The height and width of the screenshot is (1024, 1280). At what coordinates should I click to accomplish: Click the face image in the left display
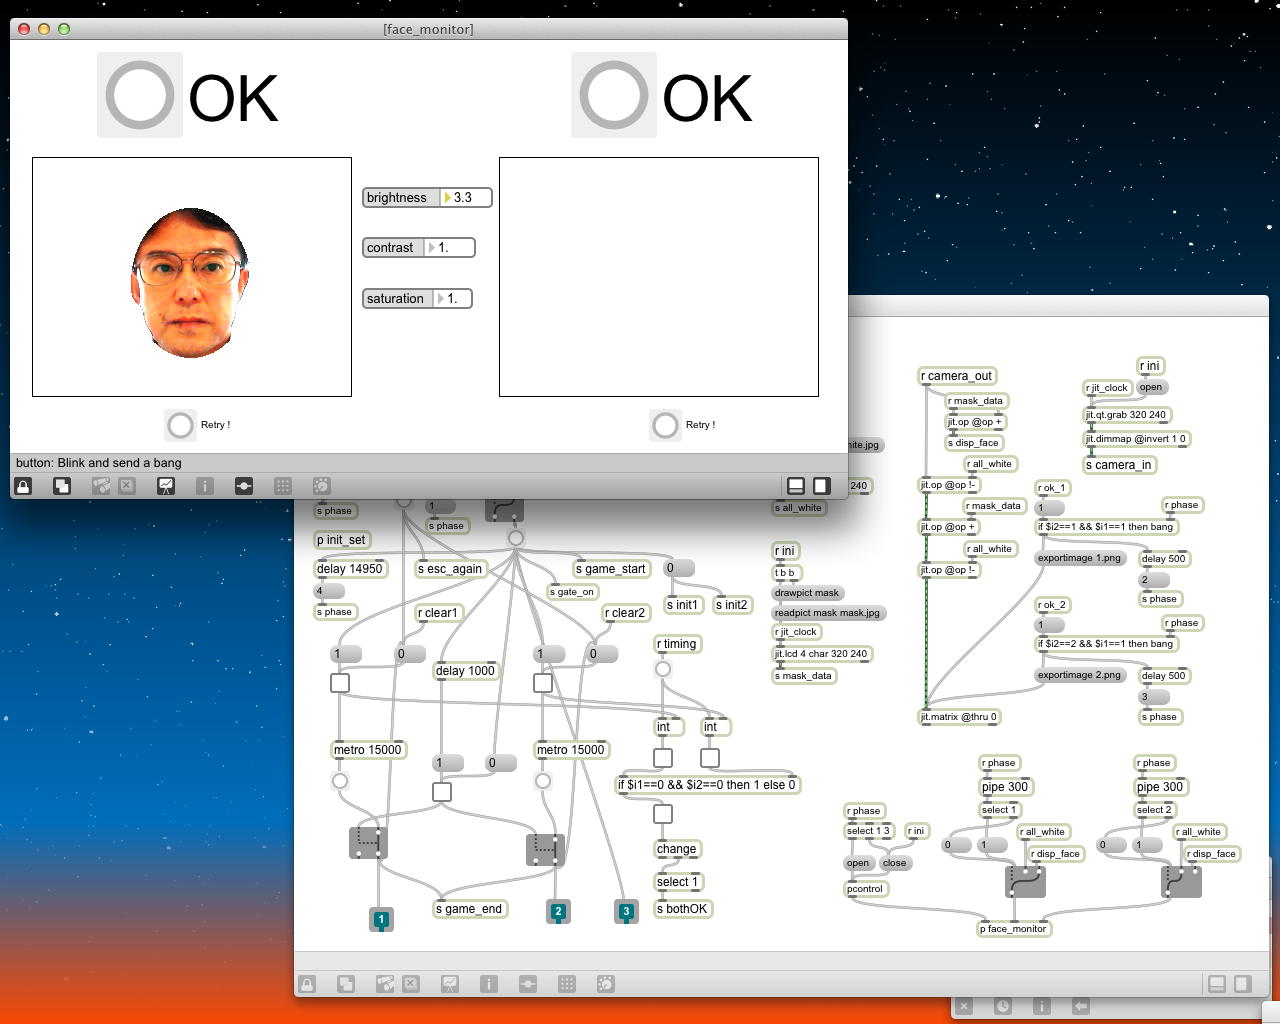(x=190, y=283)
